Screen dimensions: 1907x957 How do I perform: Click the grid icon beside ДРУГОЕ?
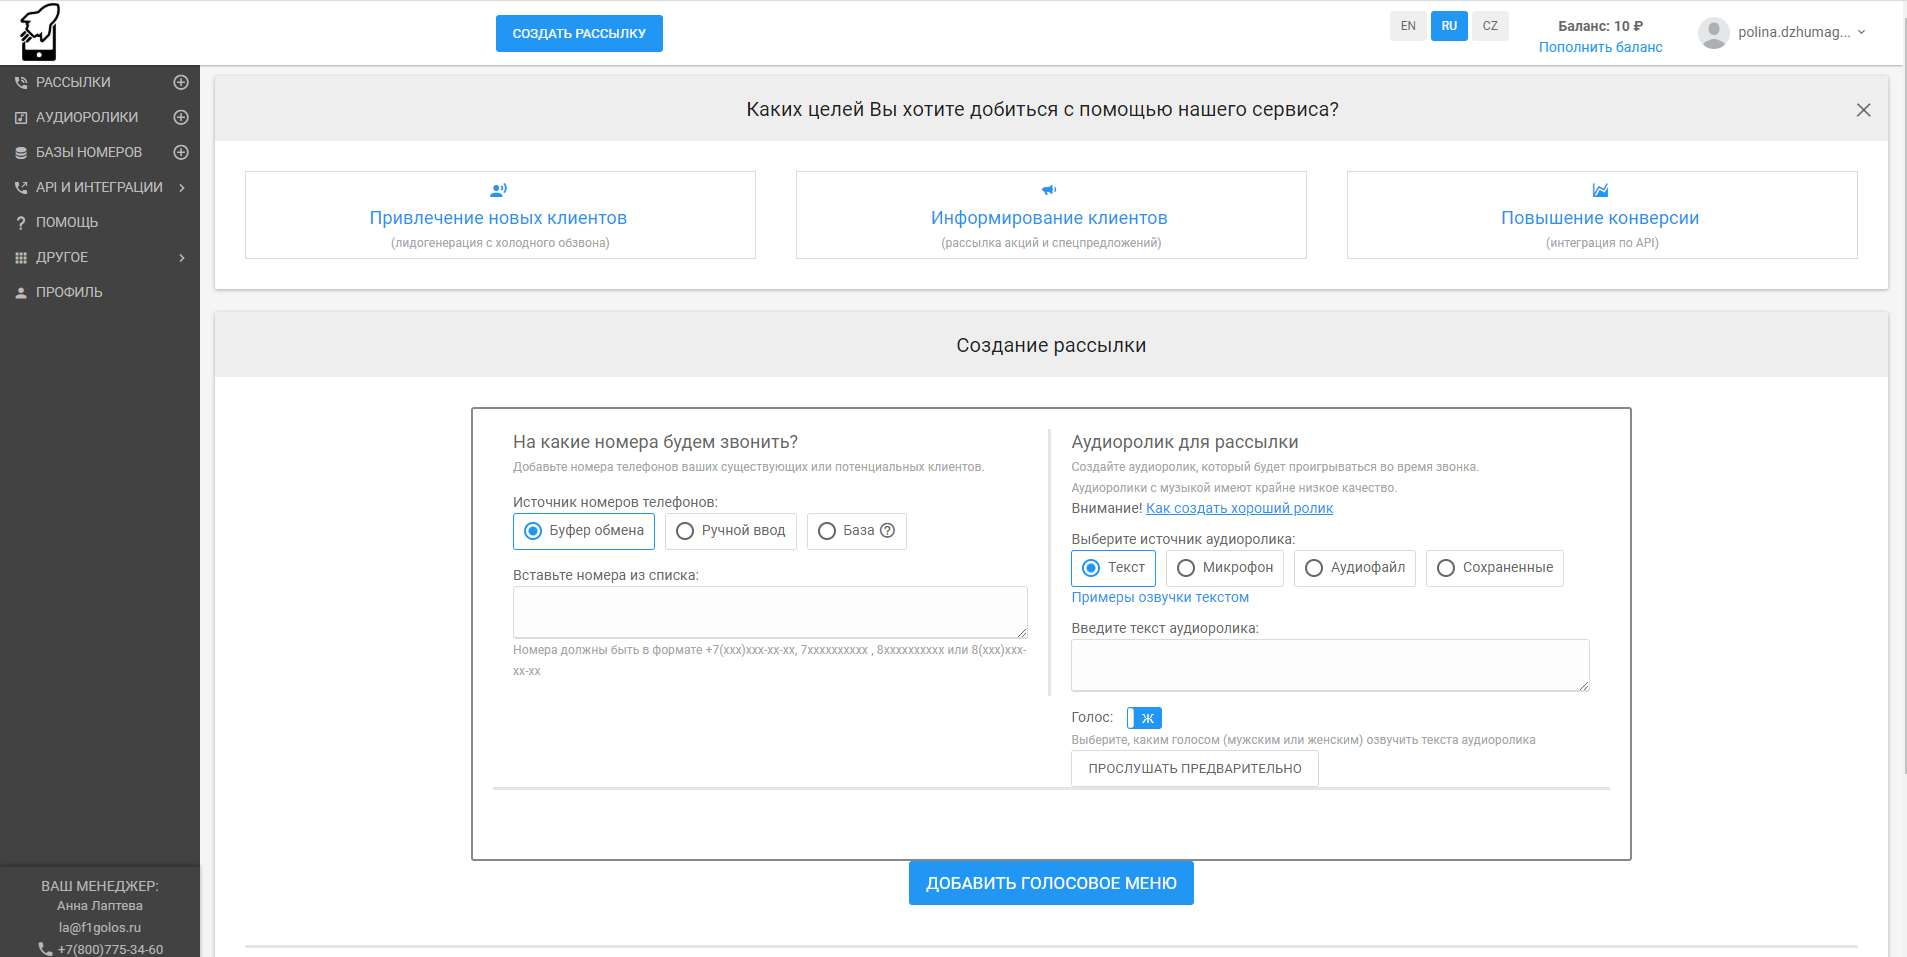(21, 258)
